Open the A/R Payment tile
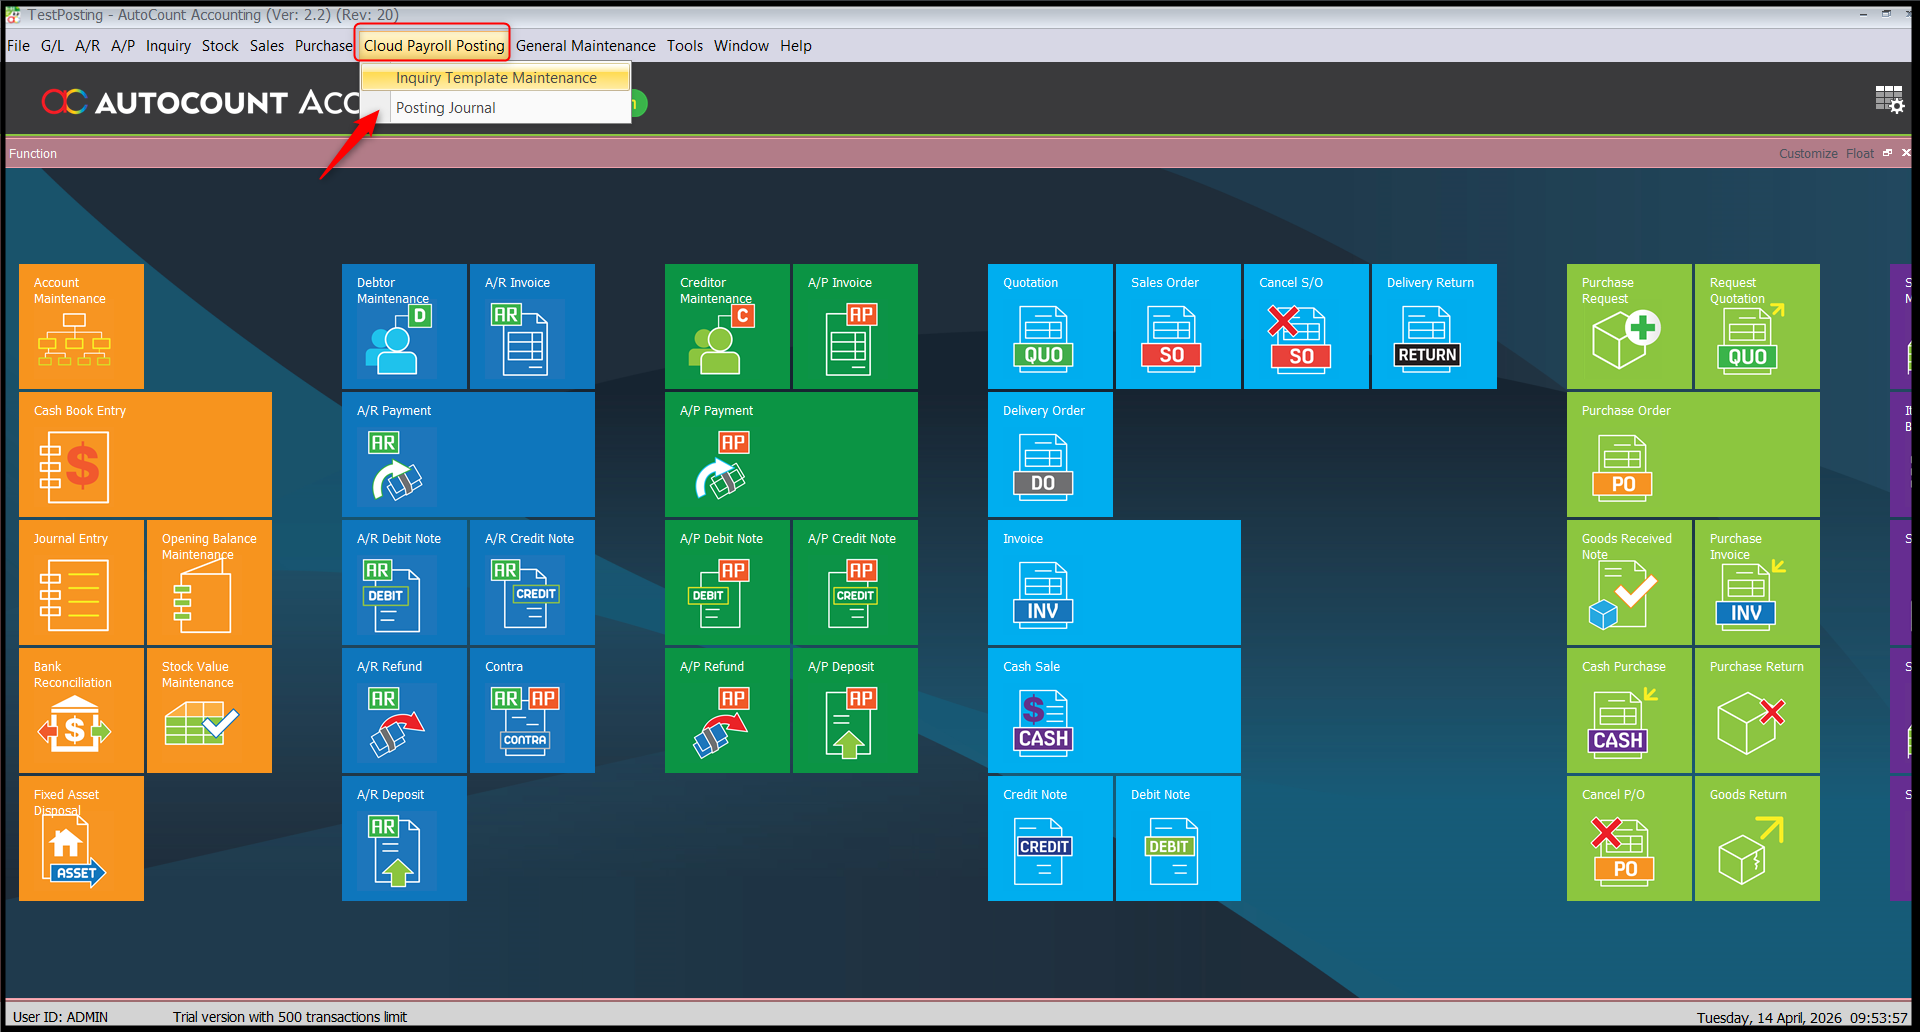Viewport: 1920px width, 1032px height. [468, 454]
